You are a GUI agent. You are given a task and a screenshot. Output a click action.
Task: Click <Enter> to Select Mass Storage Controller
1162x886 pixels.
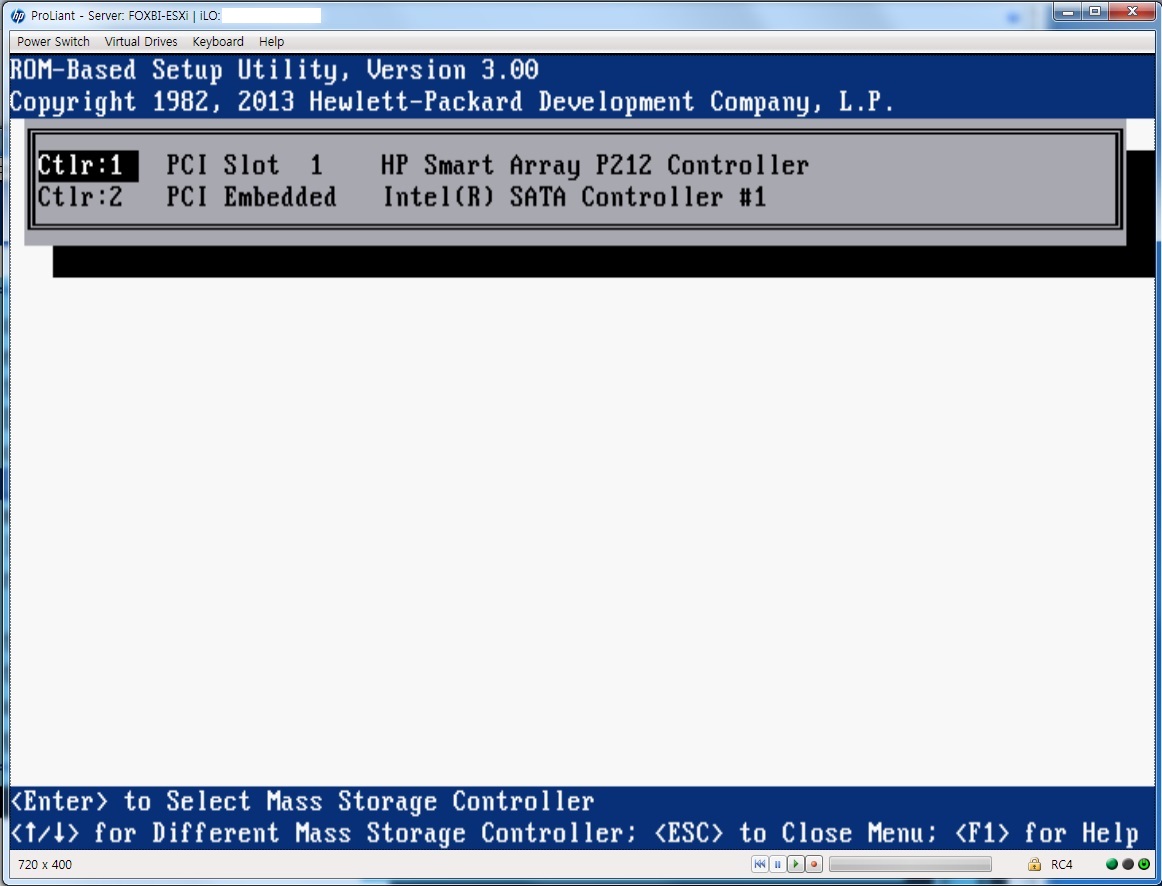(x=302, y=802)
